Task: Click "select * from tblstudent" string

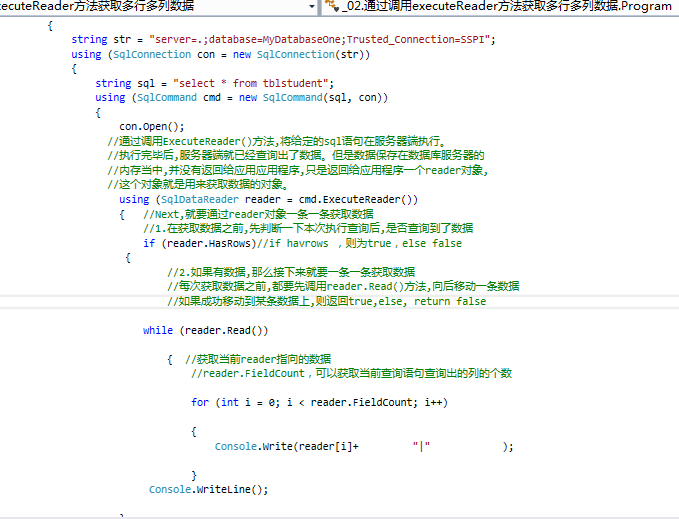Action: pos(251,83)
